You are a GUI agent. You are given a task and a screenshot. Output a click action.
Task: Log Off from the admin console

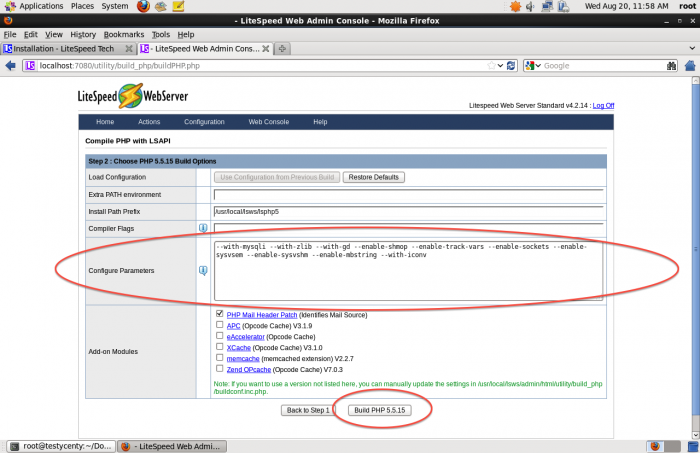(x=603, y=105)
